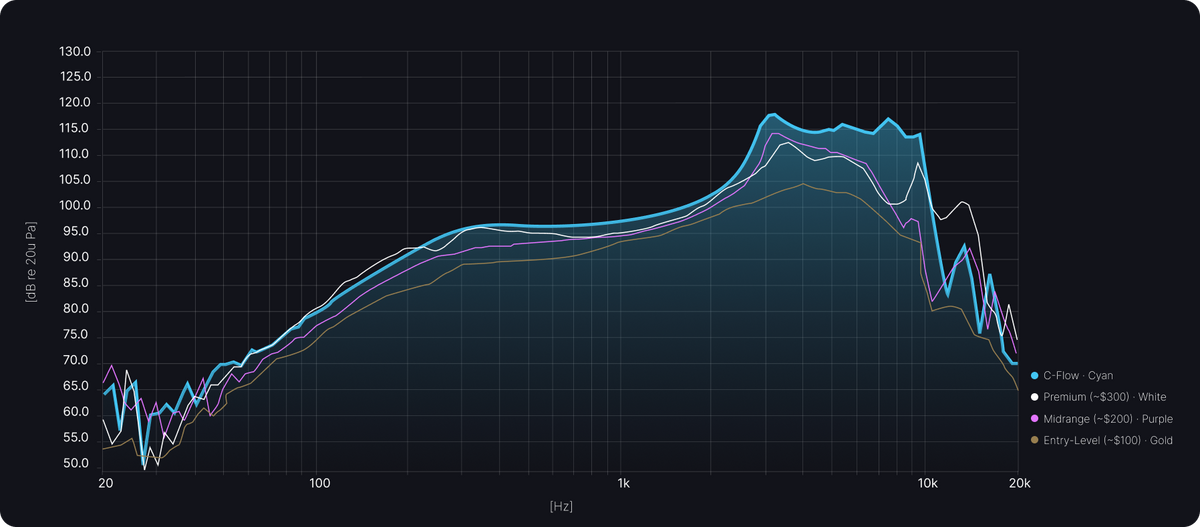The width and height of the screenshot is (1200, 527).
Task: Click the 75.0 y-axis value
Action: pos(78,336)
